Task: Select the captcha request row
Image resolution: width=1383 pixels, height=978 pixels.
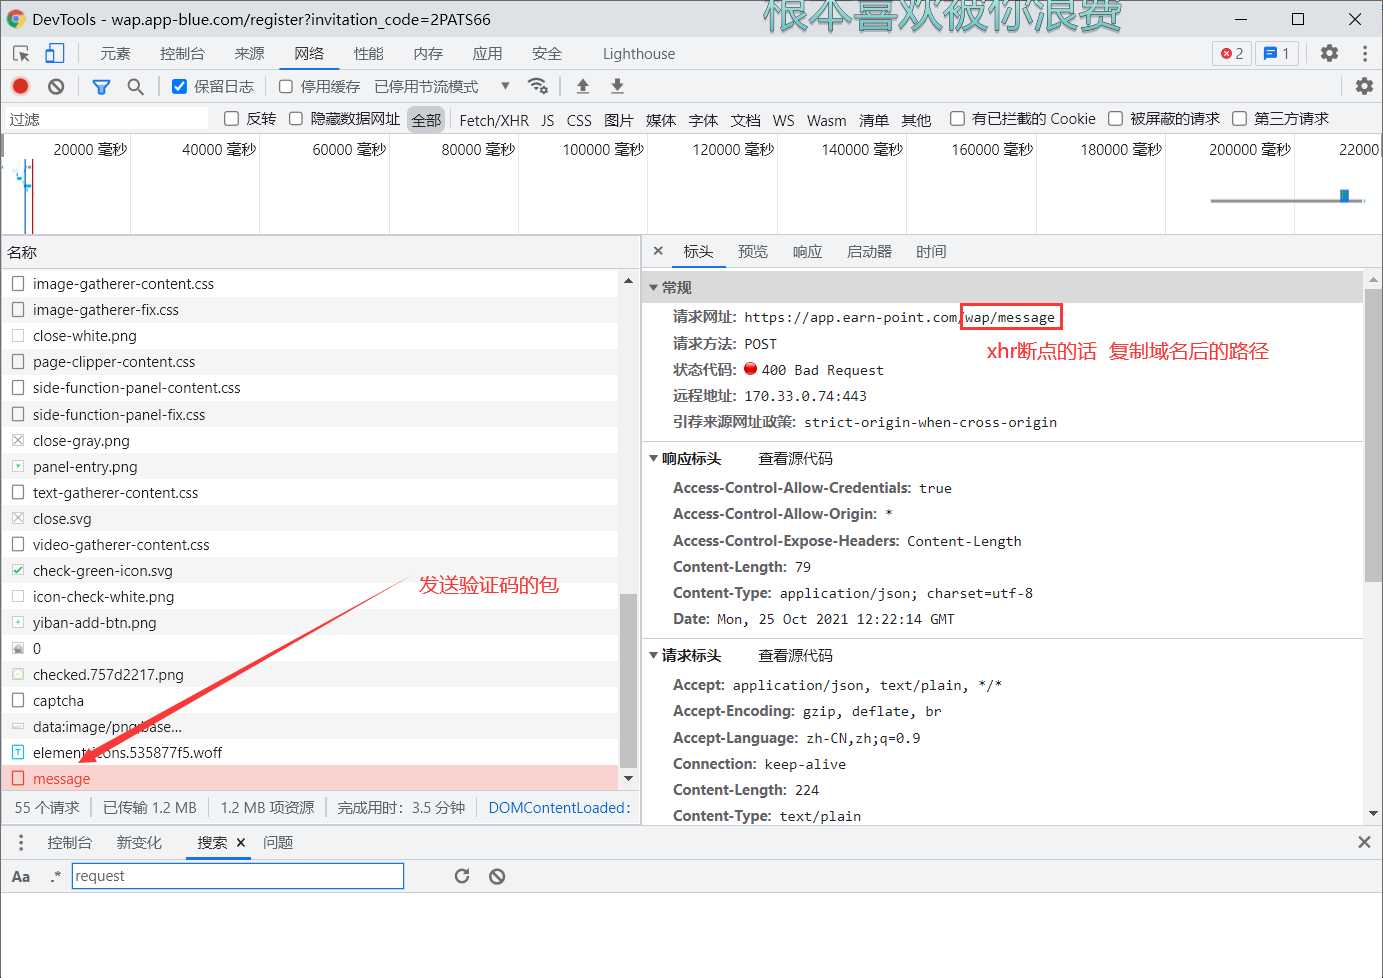Action: click(310, 701)
